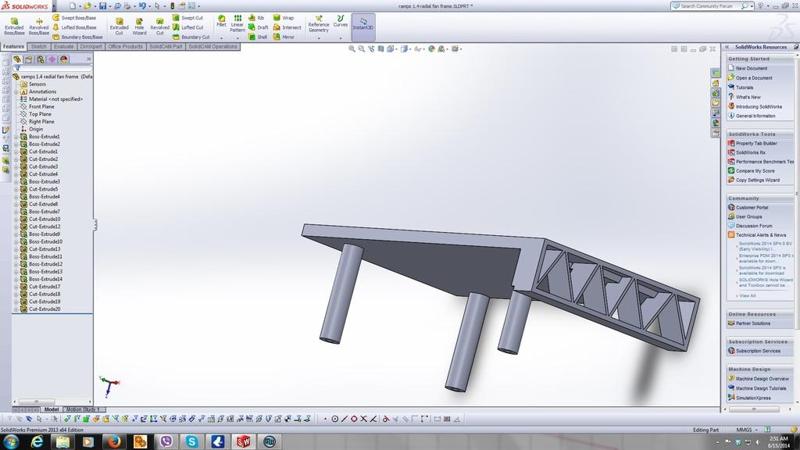Expand the Linear Pattern dropdown arrow
Viewport: 800px width, 450px height.
237,38
